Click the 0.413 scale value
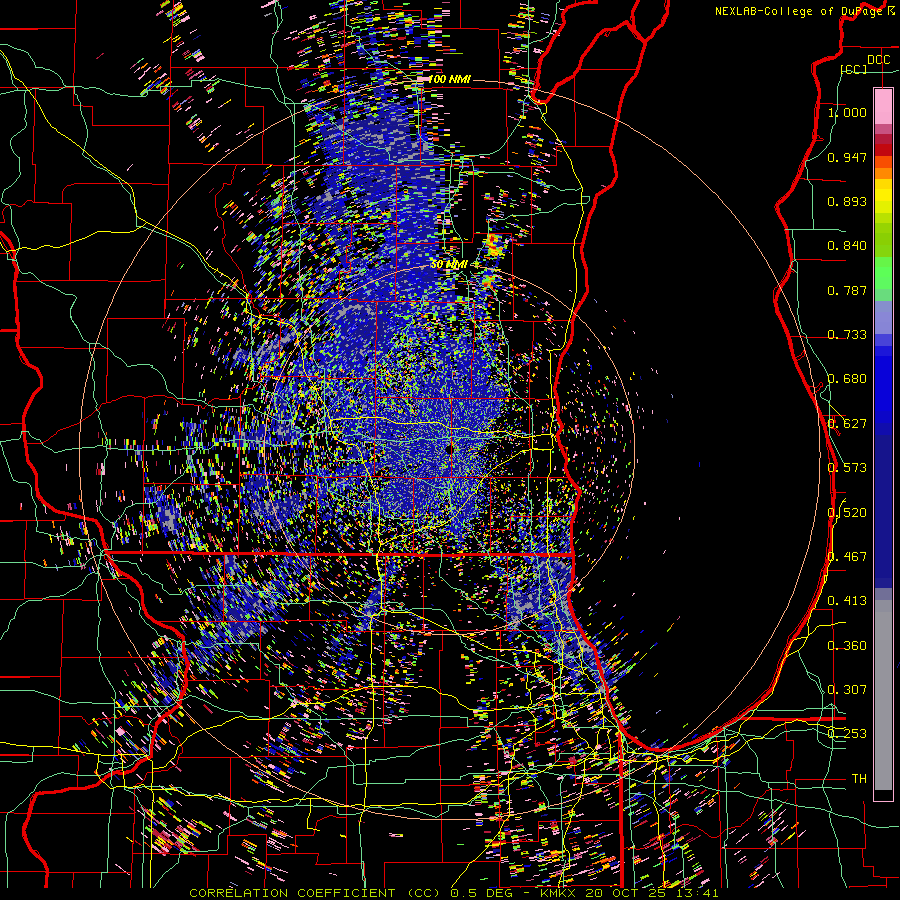This screenshot has height=900, width=900. (x=847, y=601)
